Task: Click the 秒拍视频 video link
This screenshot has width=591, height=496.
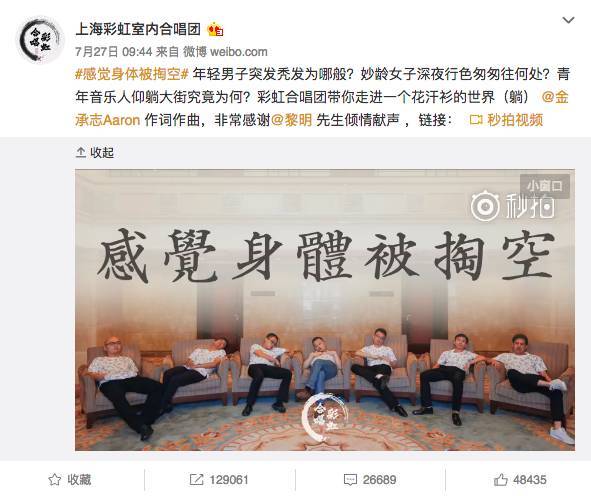Action: tap(515, 120)
